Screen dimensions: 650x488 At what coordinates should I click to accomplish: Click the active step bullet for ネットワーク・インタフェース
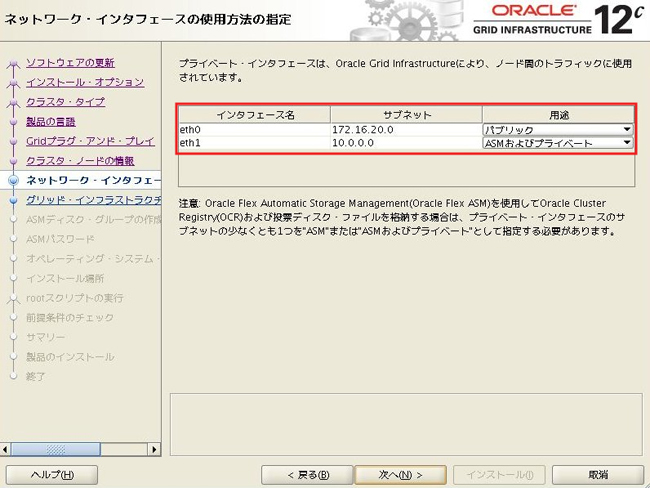(x=14, y=180)
